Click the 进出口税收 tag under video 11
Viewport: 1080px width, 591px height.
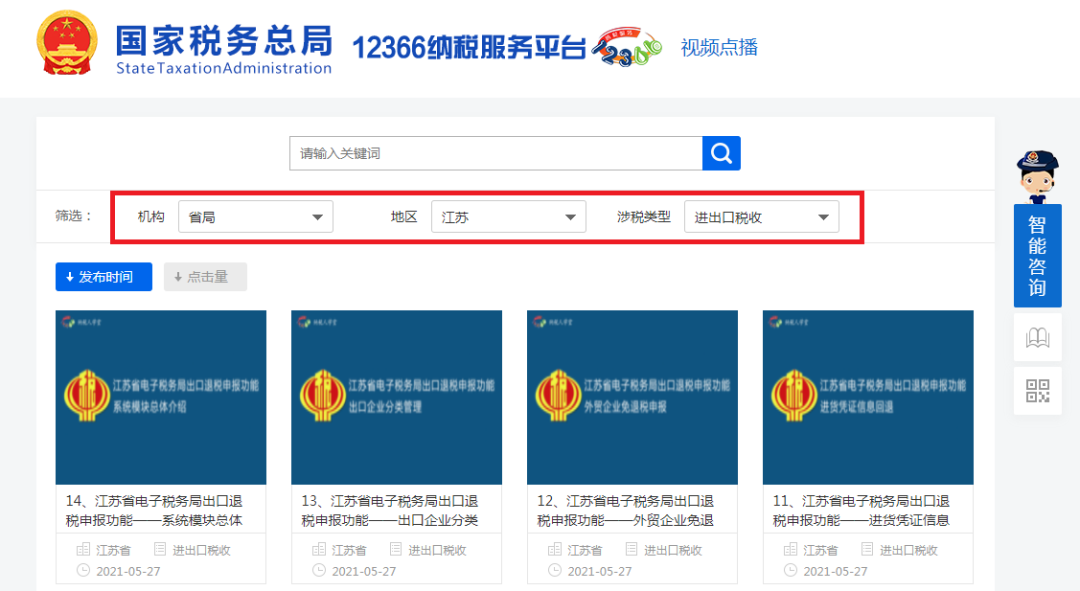(908, 550)
